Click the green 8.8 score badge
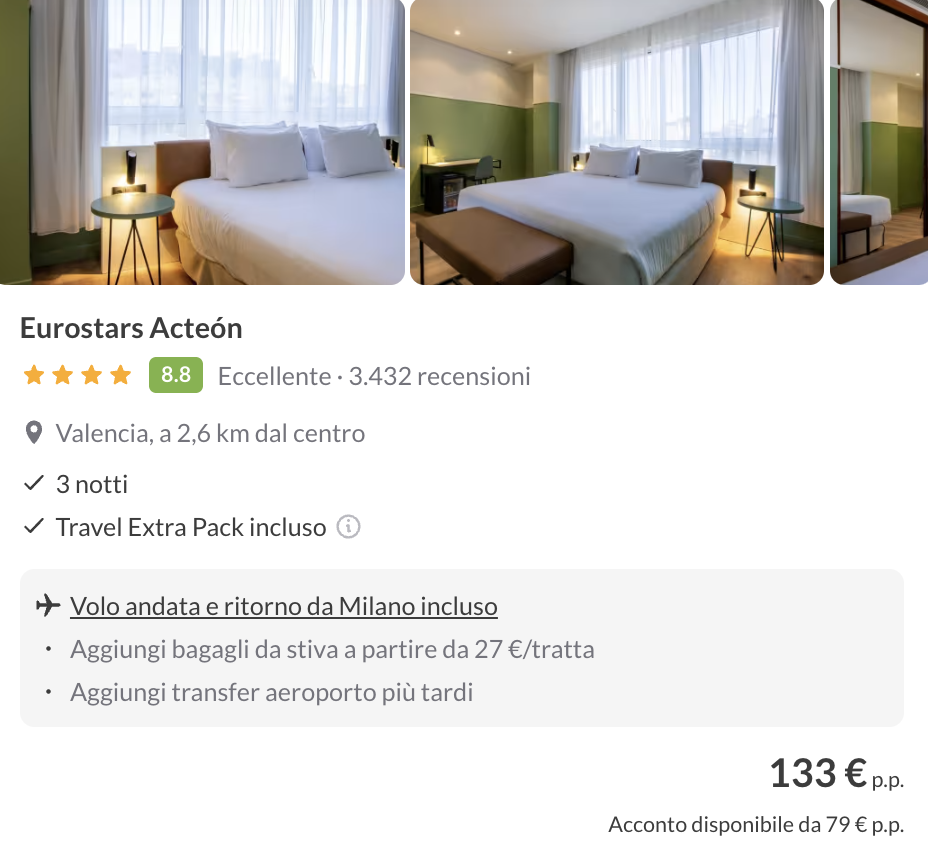 click(176, 375)
